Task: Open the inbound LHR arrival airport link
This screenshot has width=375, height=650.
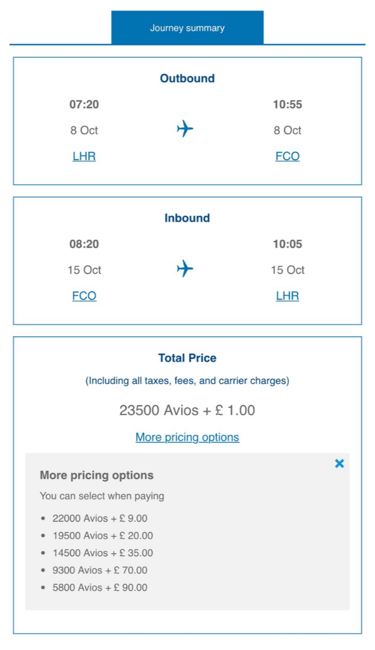Action: (x=288, y=296)
